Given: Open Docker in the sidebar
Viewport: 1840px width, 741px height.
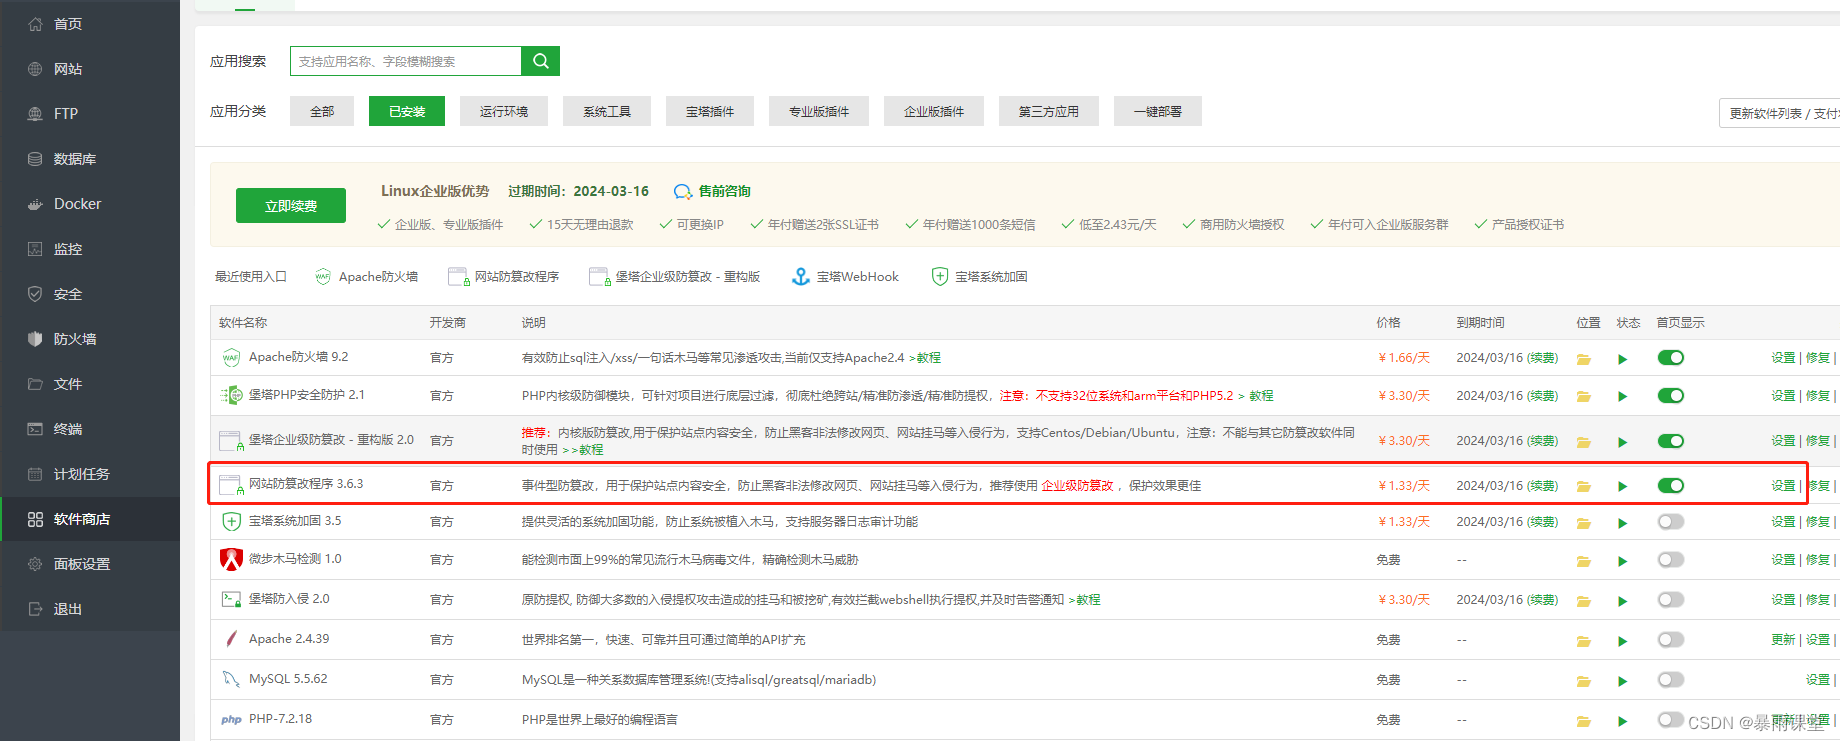Looking at the screenshot, I should pyautogui.click(x=90, y=204).
